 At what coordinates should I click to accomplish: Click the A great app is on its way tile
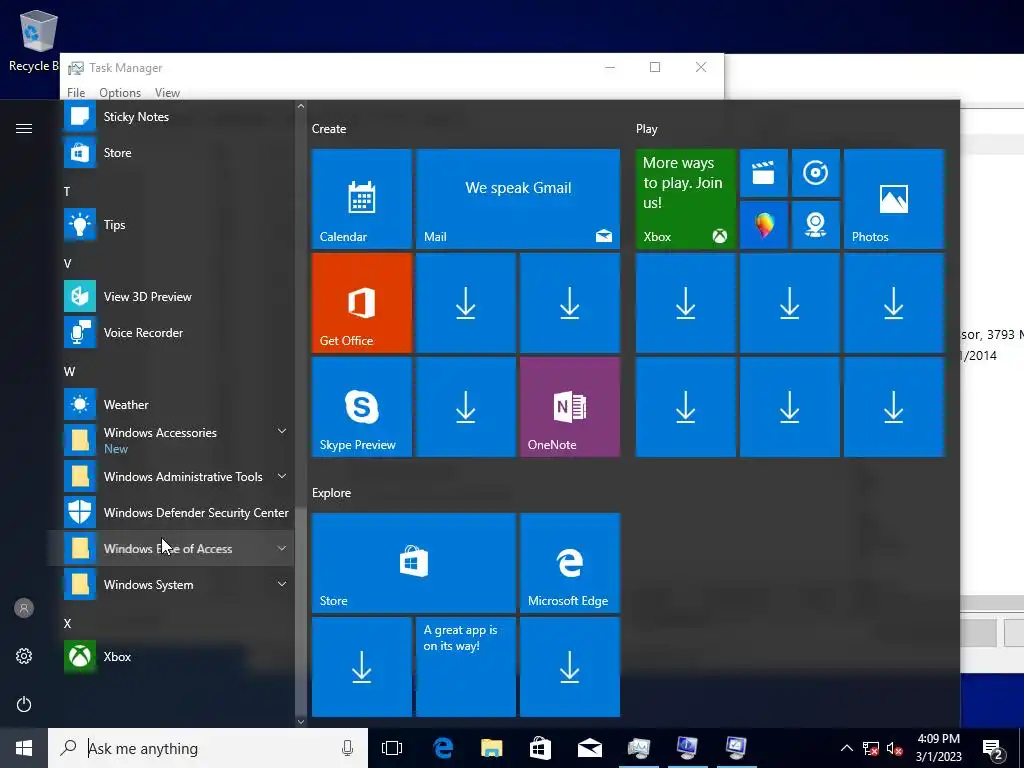point(466,667)
